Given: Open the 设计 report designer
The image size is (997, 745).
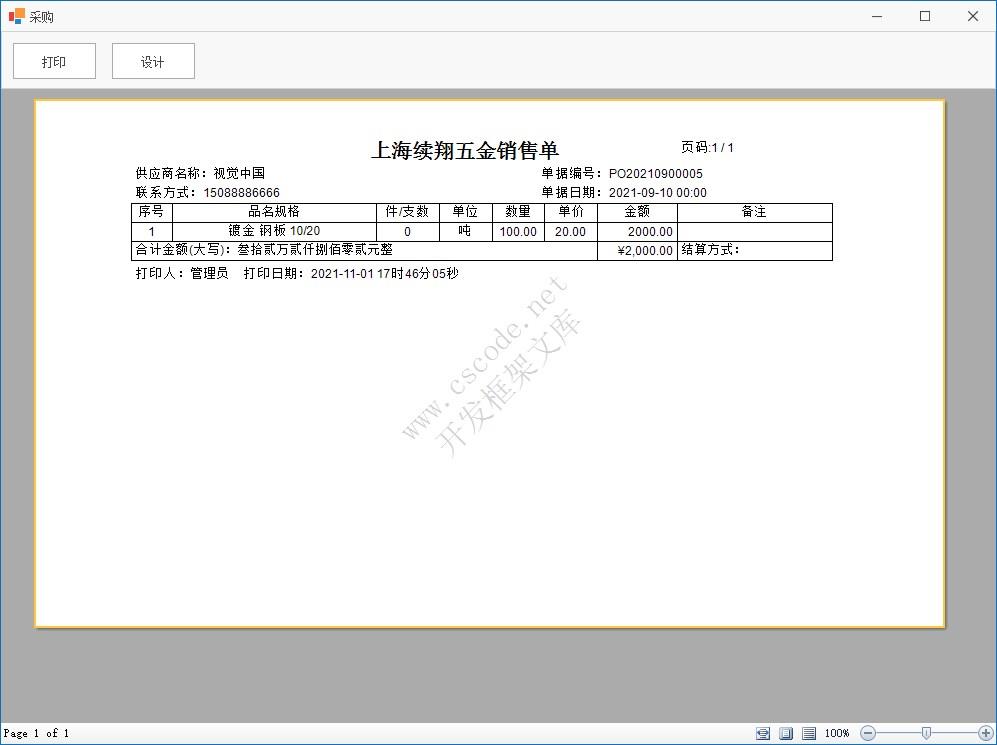Looking at the screenshot, I should tap(153, 61).
